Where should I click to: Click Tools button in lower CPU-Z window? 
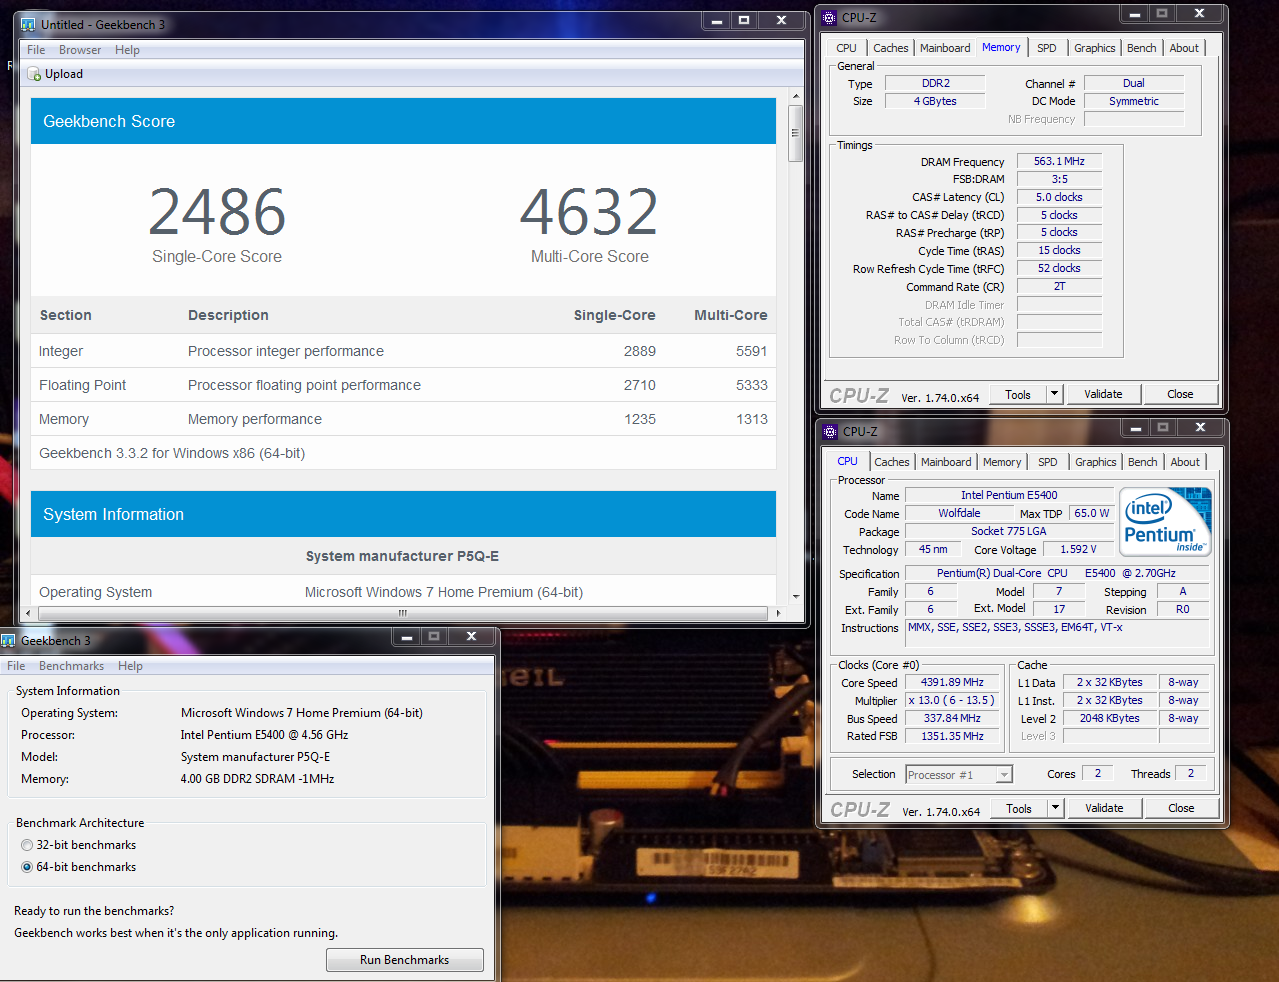tap(1019, 808)
